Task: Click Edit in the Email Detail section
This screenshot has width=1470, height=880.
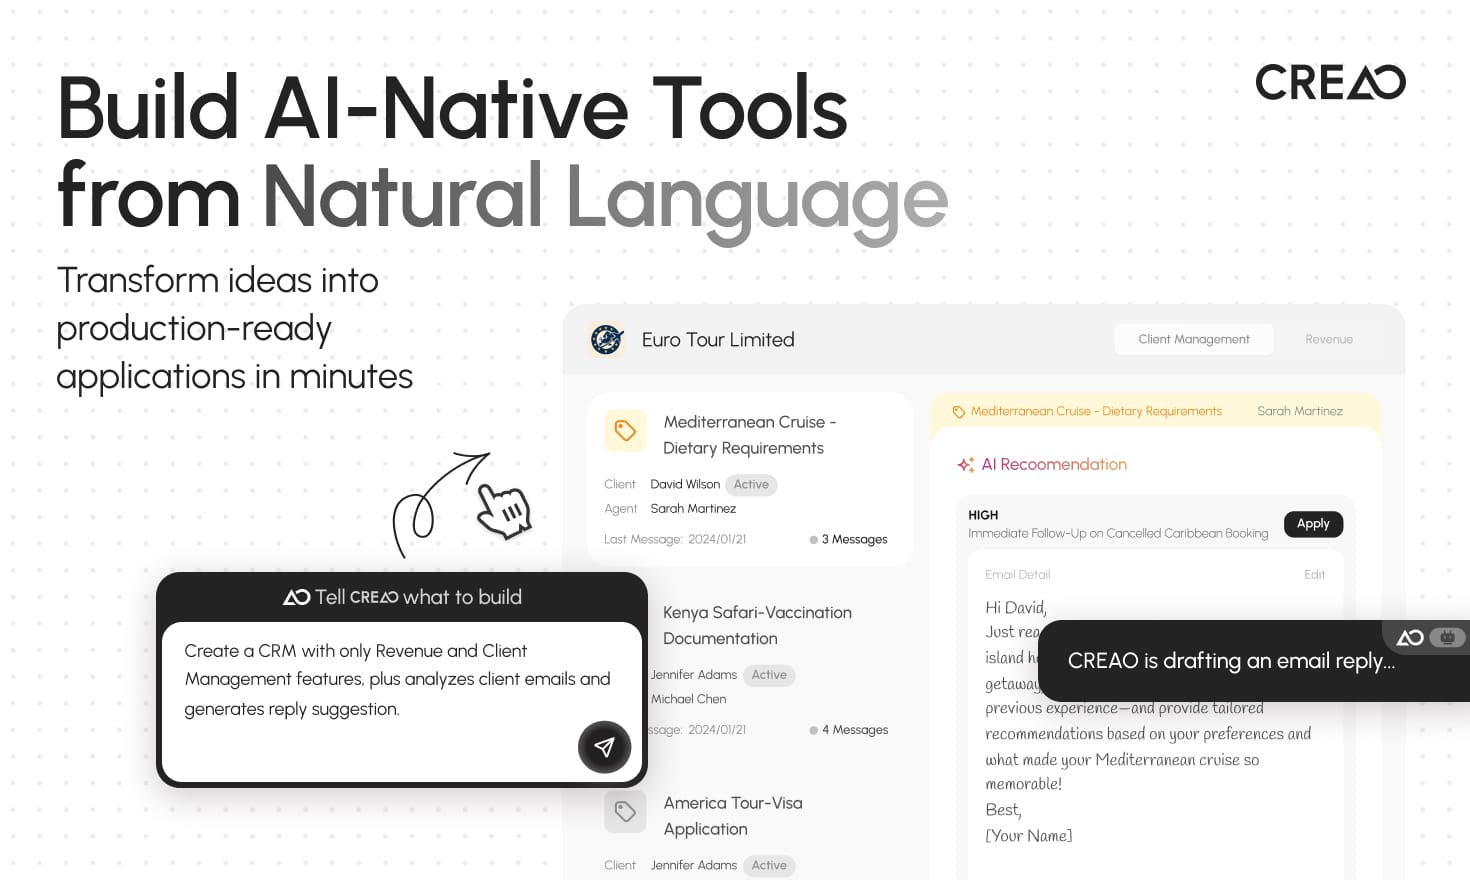Action: 1314,575
